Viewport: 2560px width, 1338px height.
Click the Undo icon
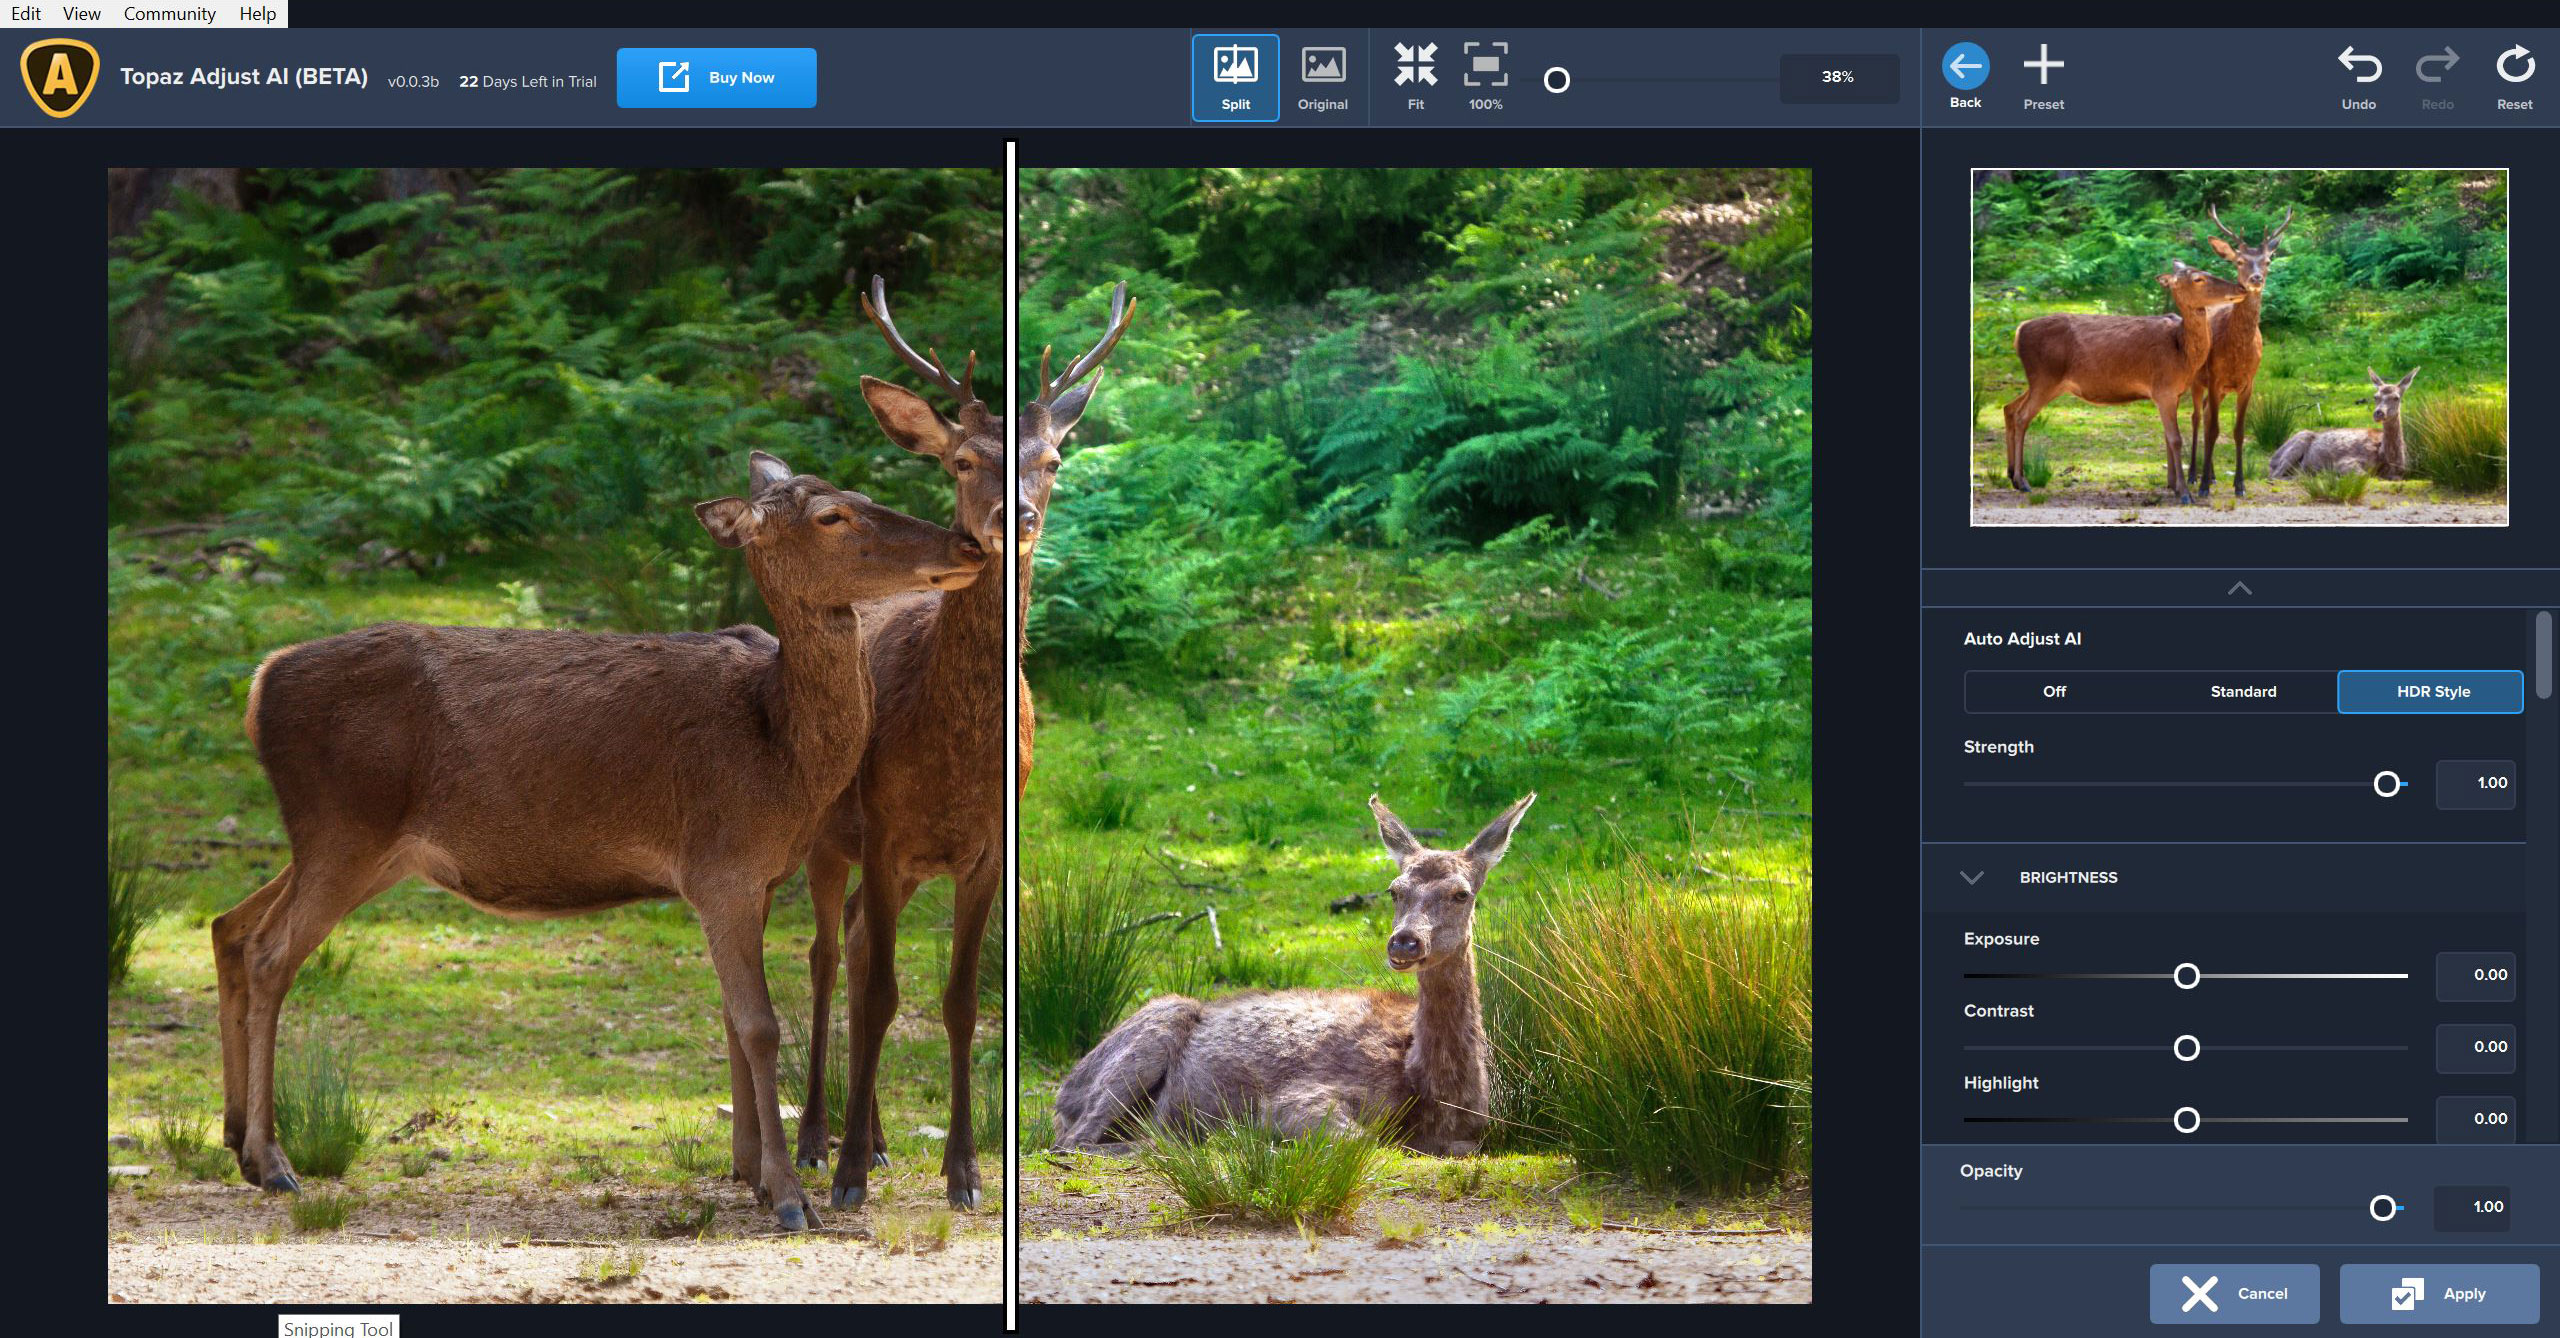tap(2358, 67)
